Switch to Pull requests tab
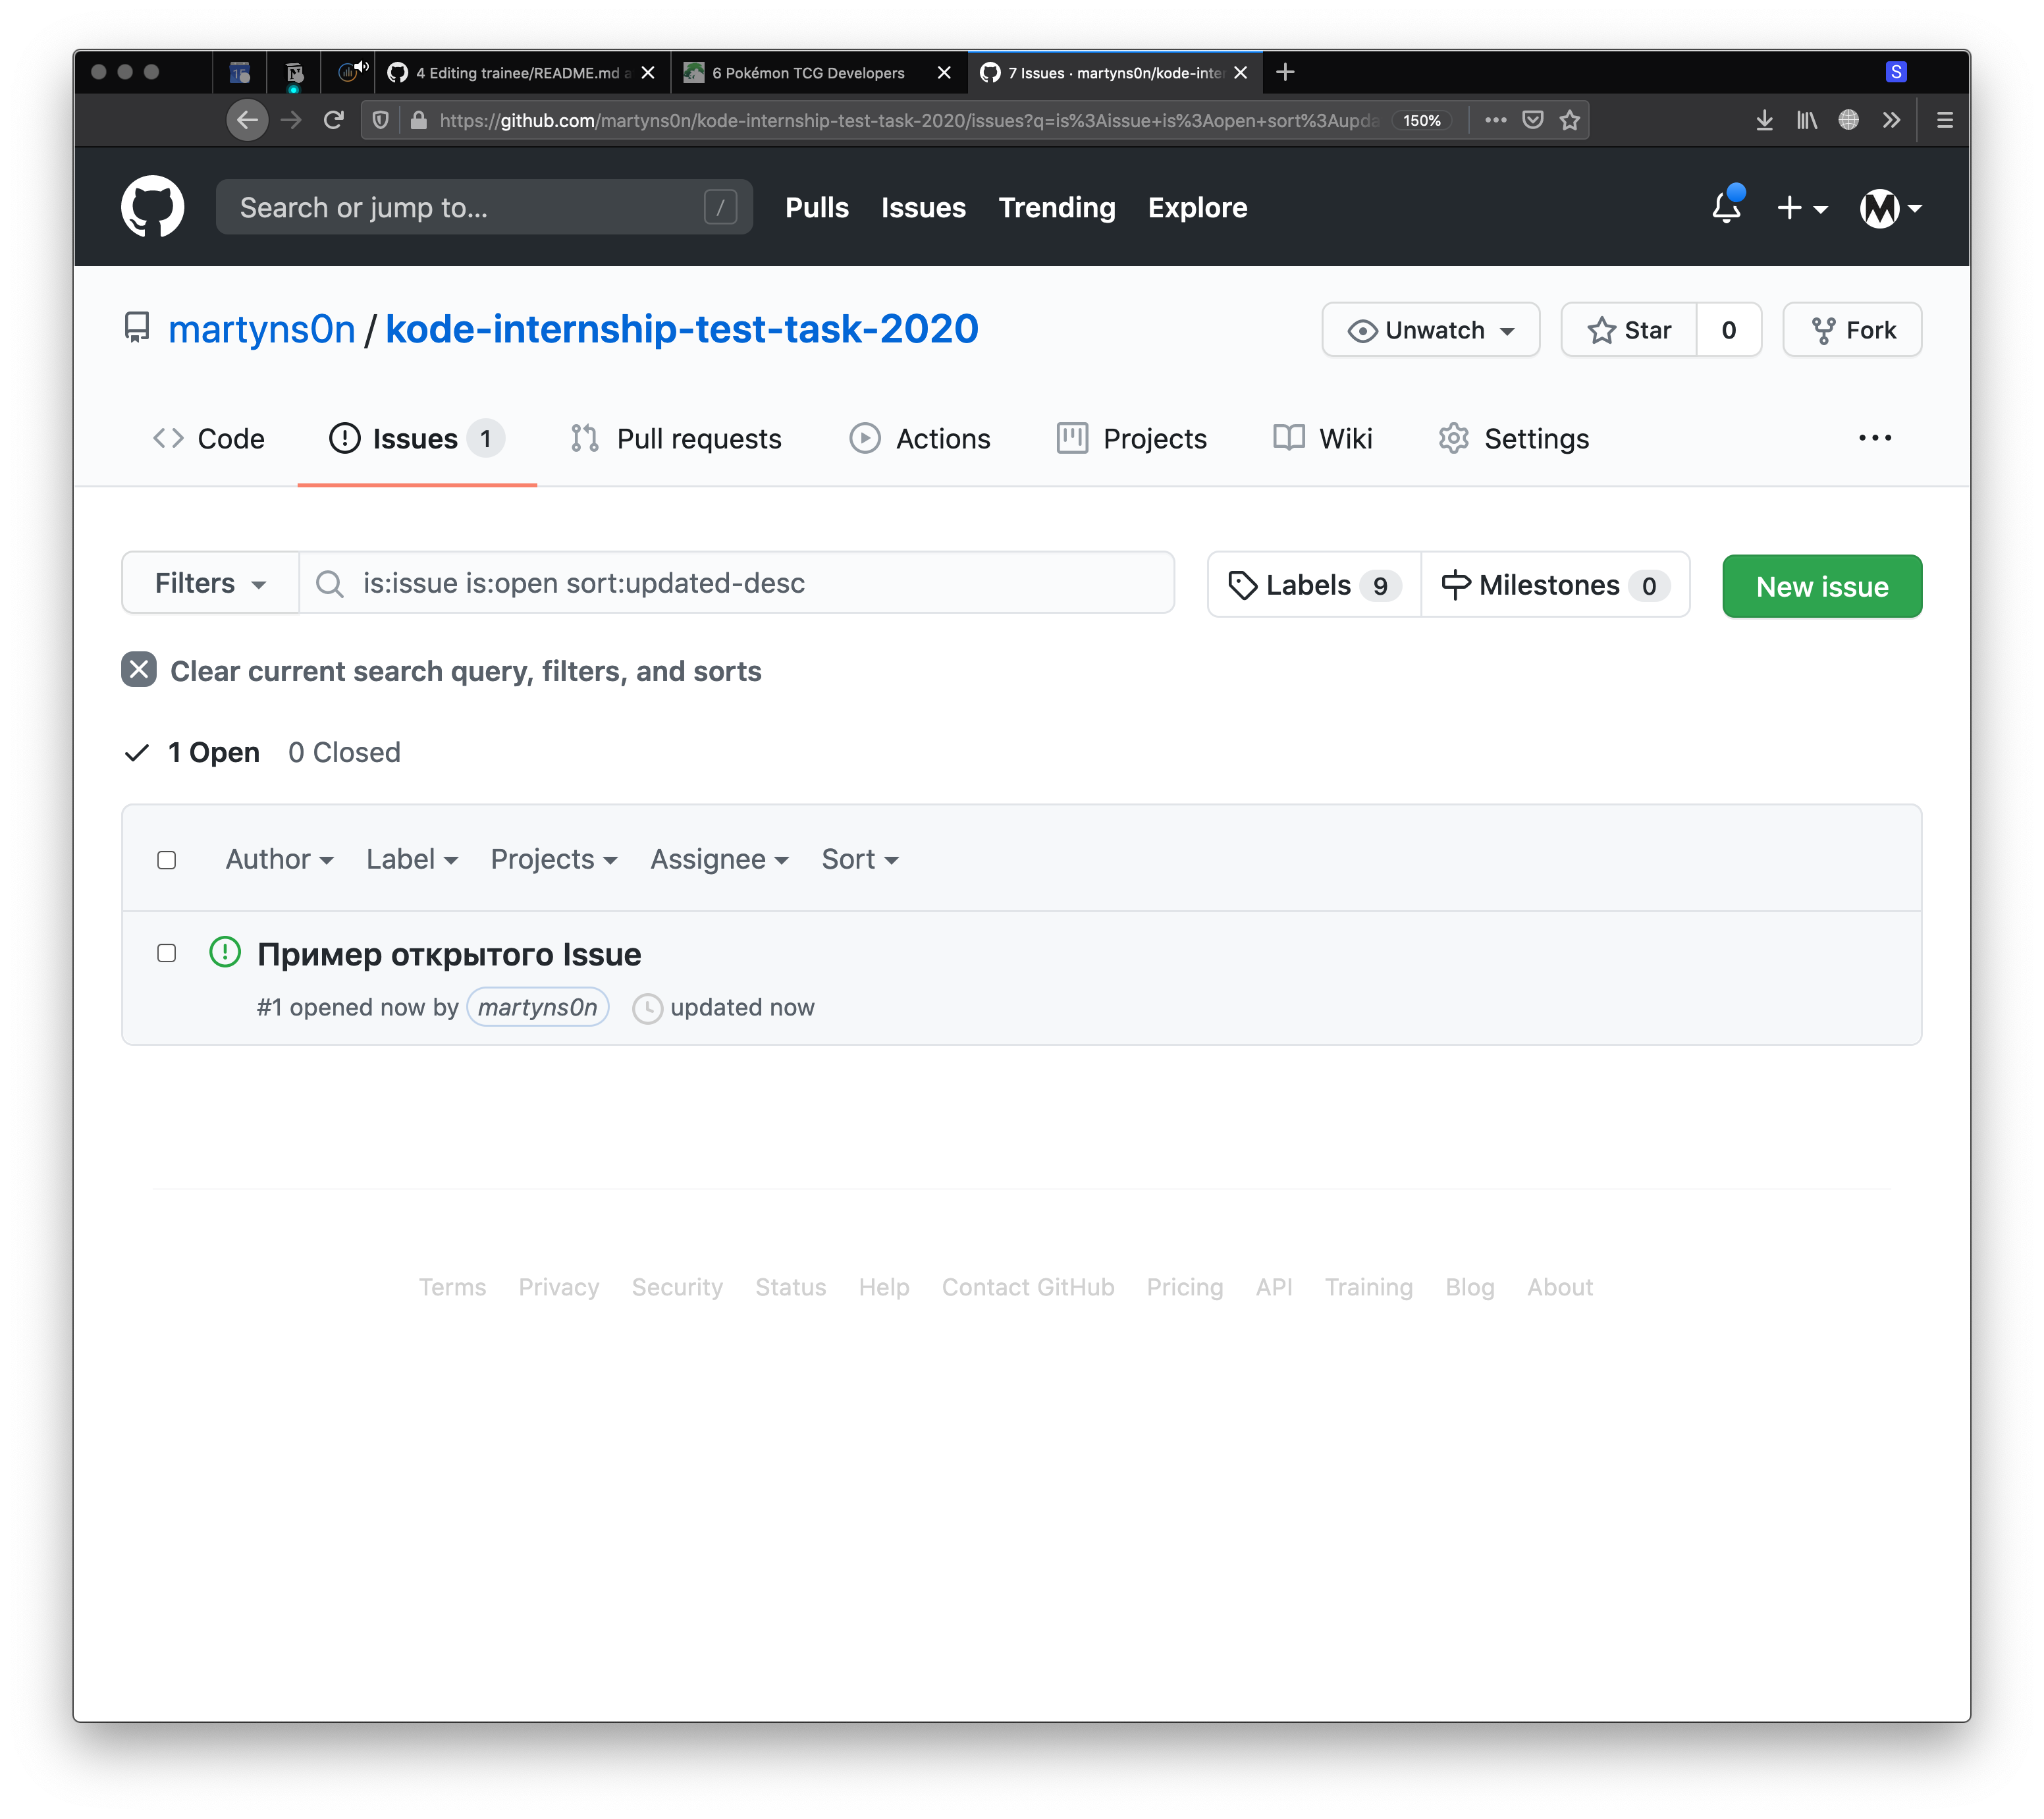The height and width of the screenshot is (1819, 2044). pos(677,439)
